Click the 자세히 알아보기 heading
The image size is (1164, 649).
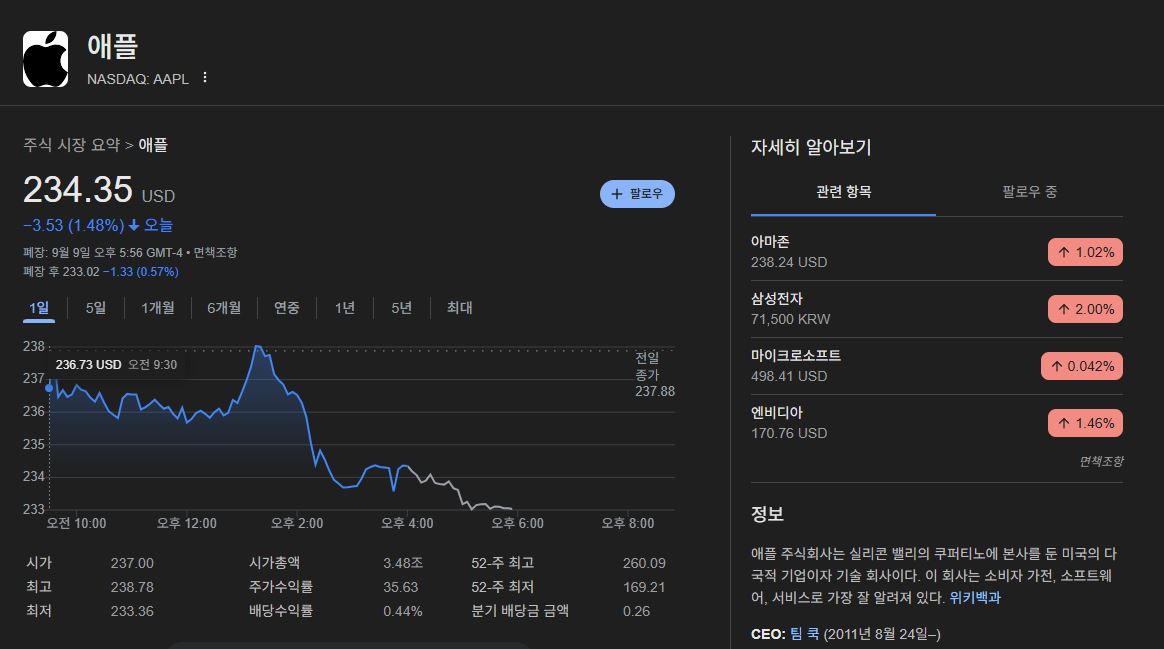coord(811,147)
